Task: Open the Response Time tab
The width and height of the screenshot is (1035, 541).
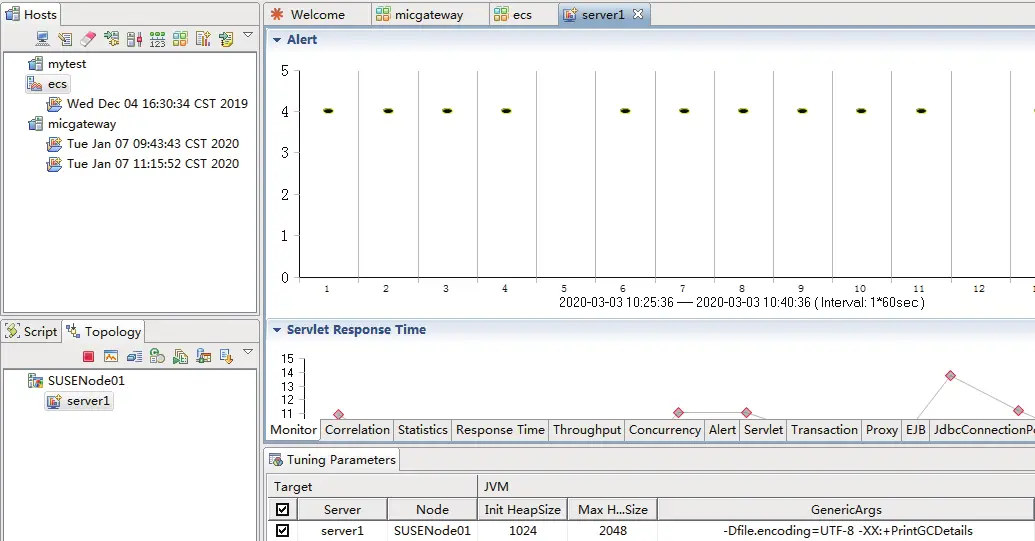Action: point(500,430)
